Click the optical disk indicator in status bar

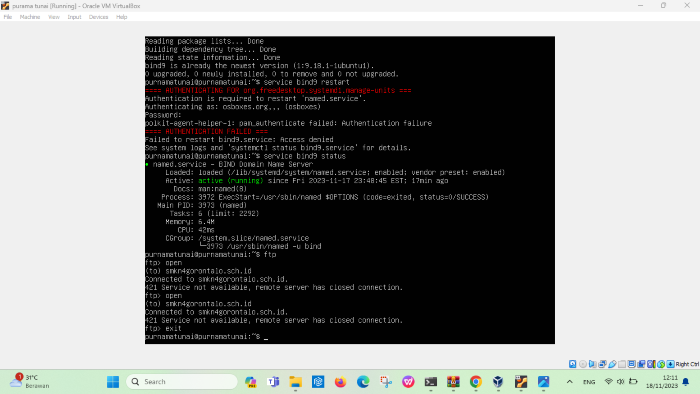pos(583,364)
